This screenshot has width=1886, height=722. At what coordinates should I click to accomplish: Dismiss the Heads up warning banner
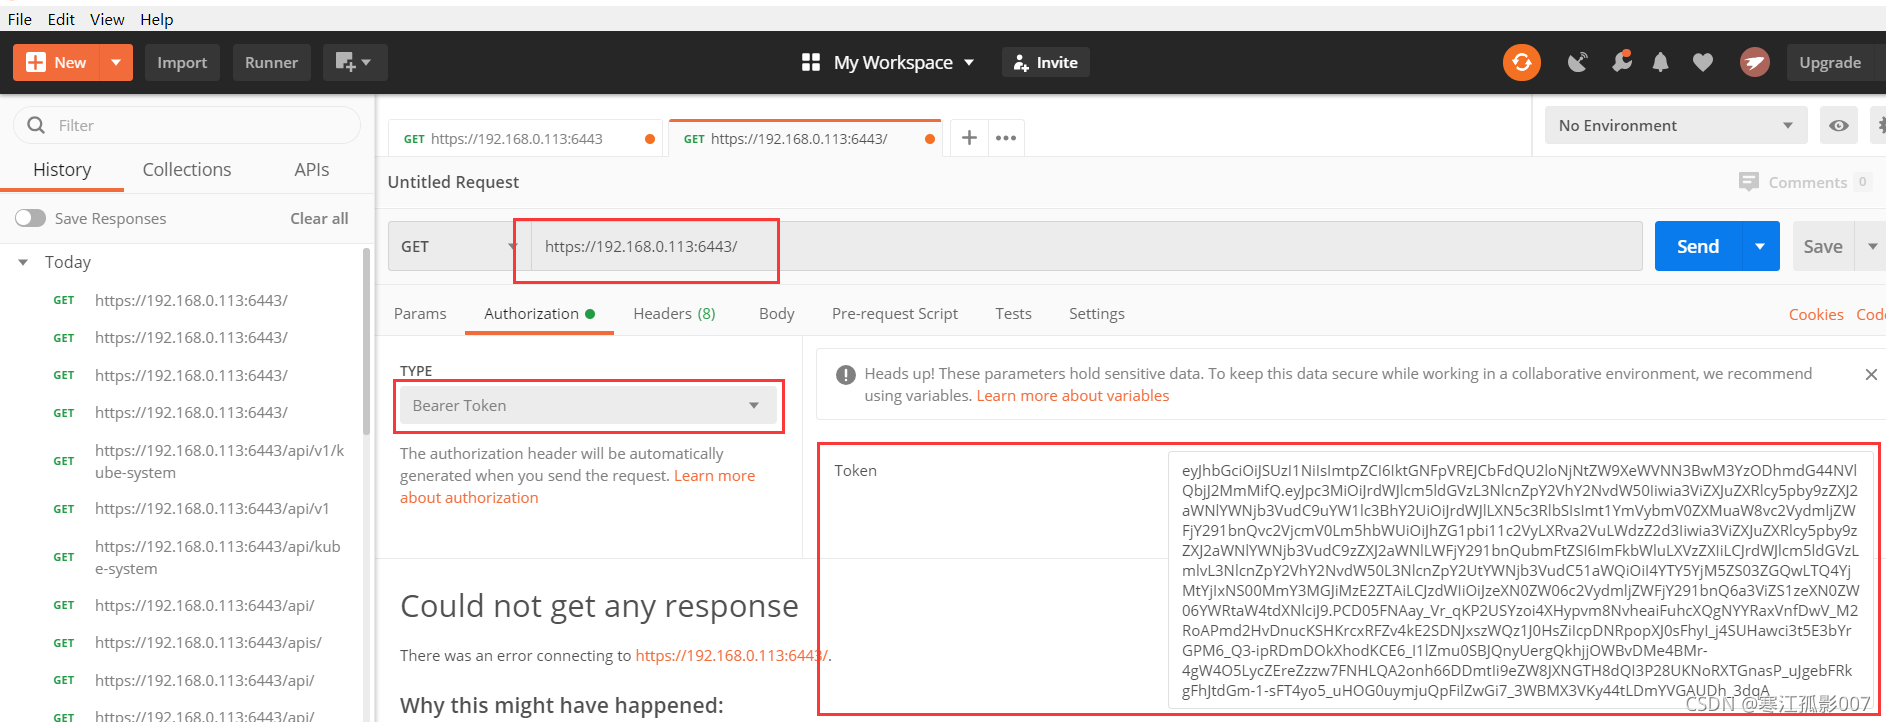point(1871,374)
